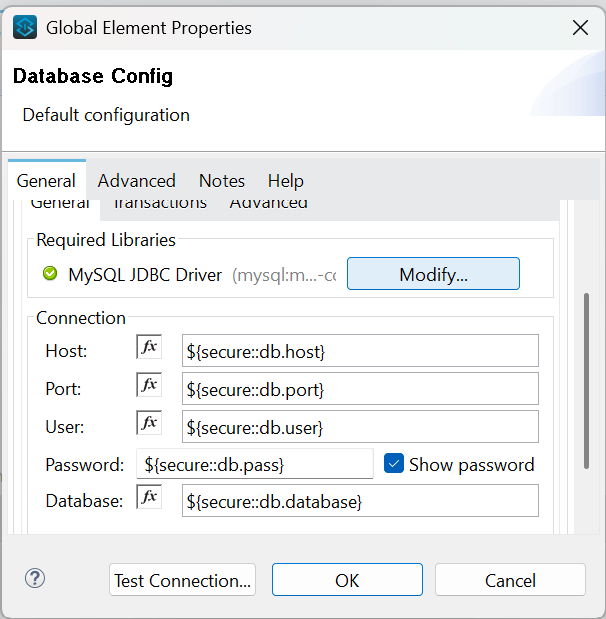Click the fx expression icon beside Host
Viewport: 606px width, 619px height.
pyautogui.click(x=149, y=348)
